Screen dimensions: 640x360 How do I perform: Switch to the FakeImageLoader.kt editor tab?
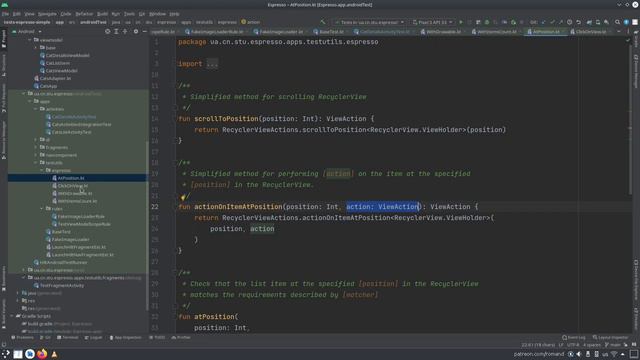[x=281, y=31]
